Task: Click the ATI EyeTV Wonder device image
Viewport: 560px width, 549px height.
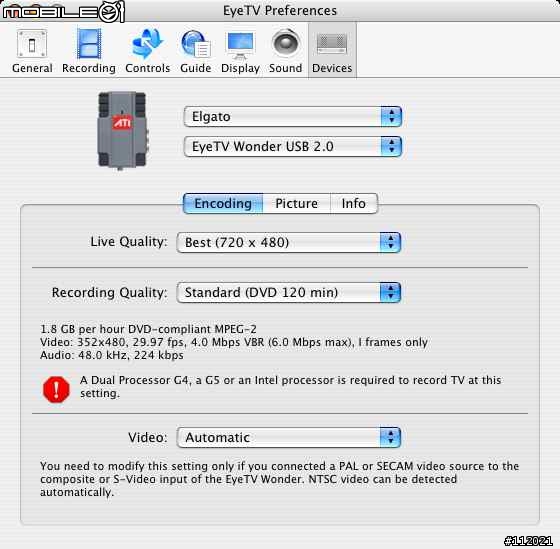Action: pyautogui.click(x=122, y=130)
